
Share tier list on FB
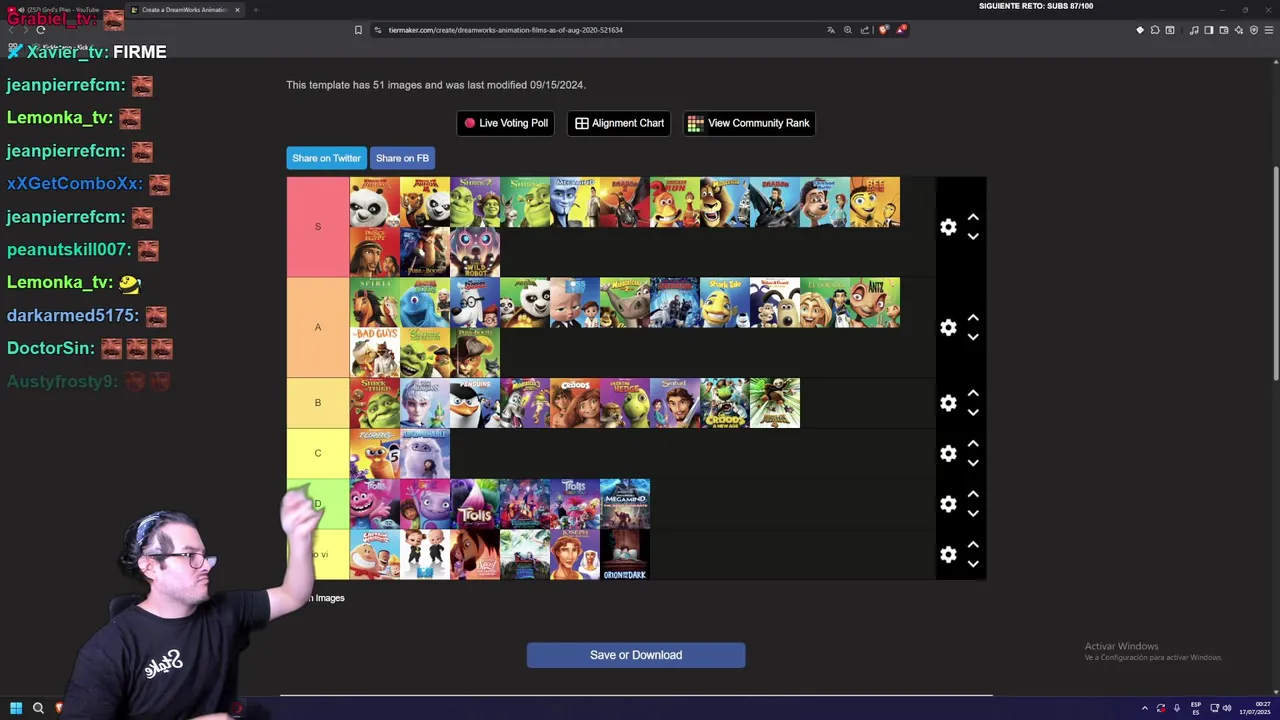pos(402,158)
